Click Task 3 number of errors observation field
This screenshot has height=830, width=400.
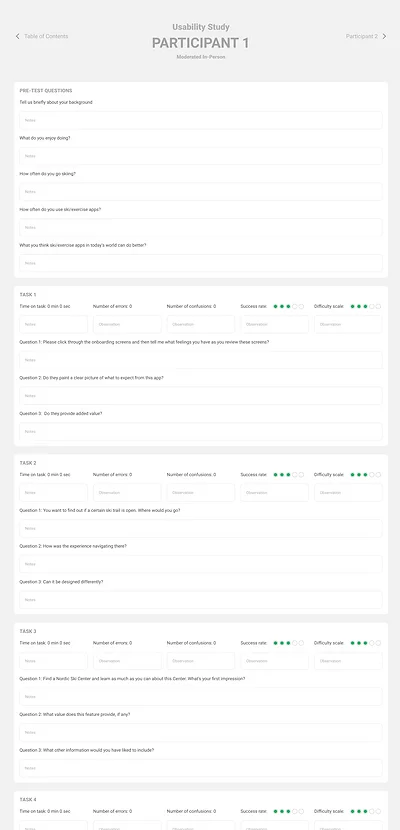coord(127,661)
